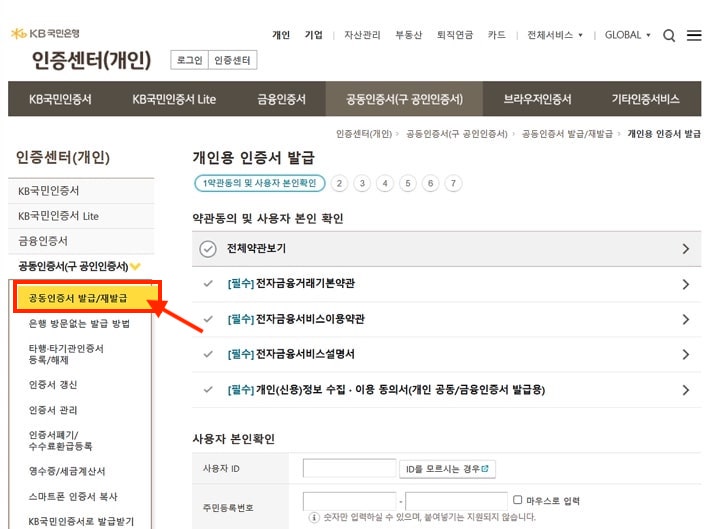Open the 전체서비스 dropdown
Screen dimensions: 720x529
555,35
